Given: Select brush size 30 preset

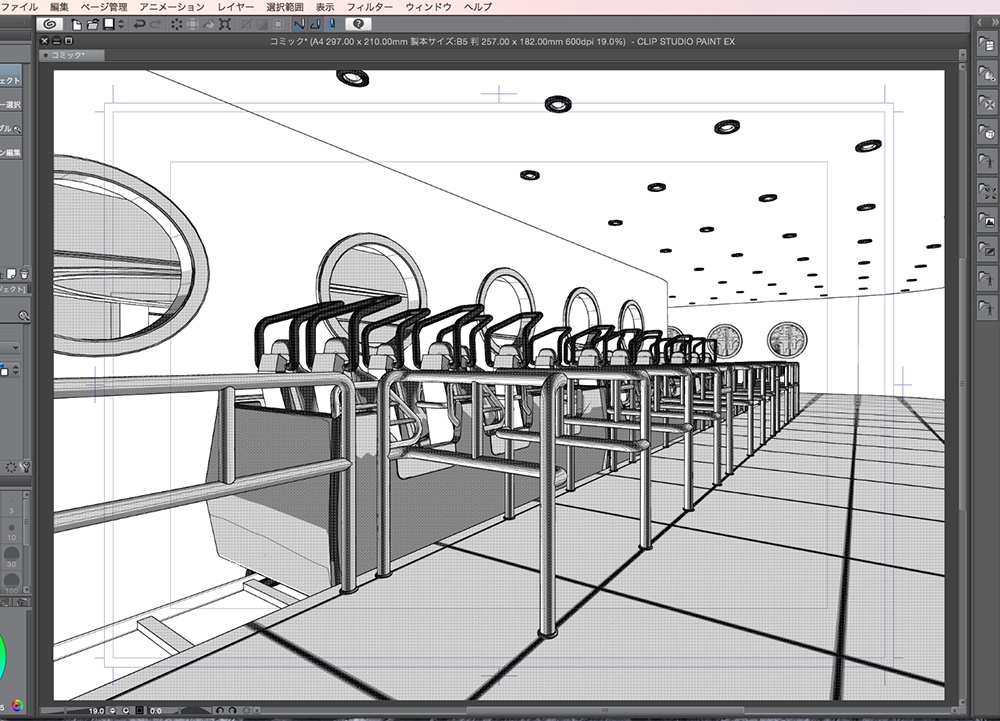Looking at the screenshot, I should (11, 557).
